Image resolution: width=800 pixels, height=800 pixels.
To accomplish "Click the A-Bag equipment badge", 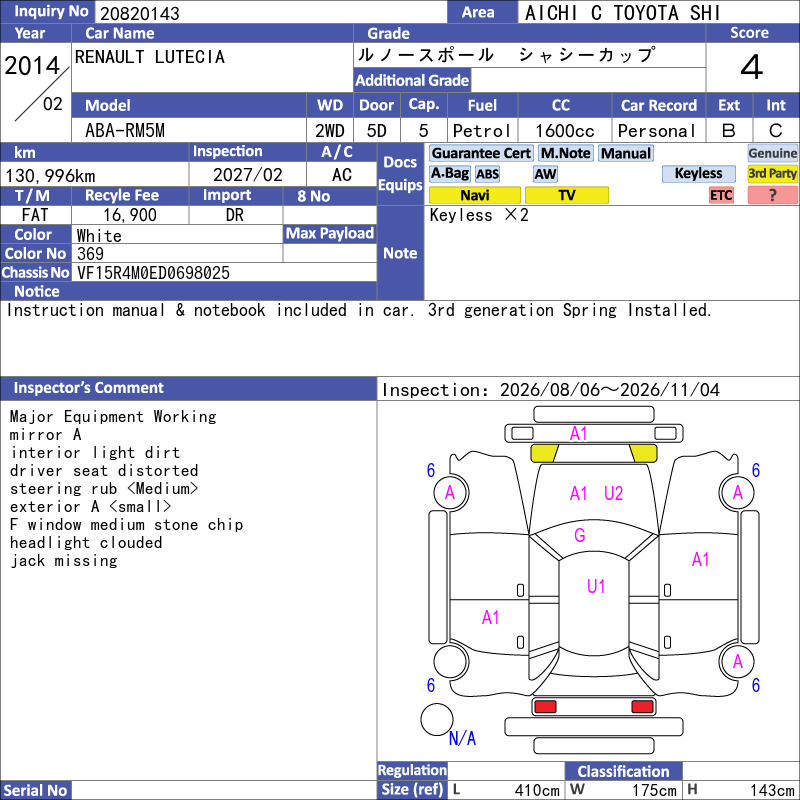I will pyautogui.click(x=449, y=173).
